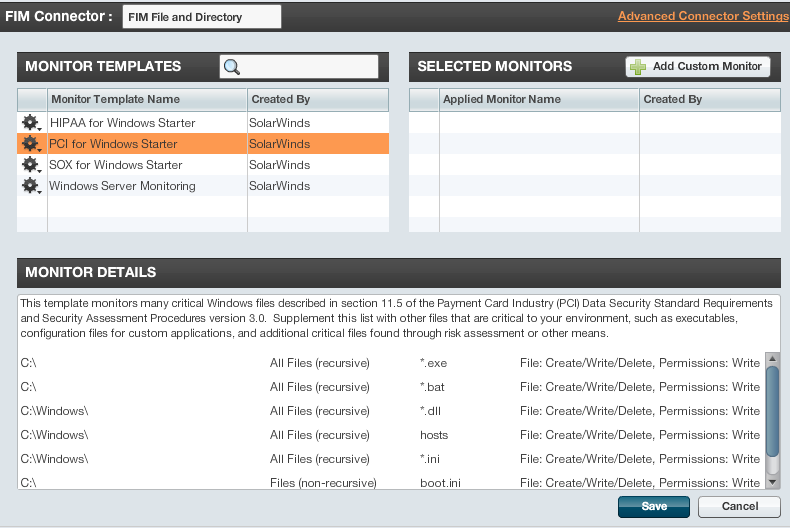Sort templates by Created By column

[318, 99]
